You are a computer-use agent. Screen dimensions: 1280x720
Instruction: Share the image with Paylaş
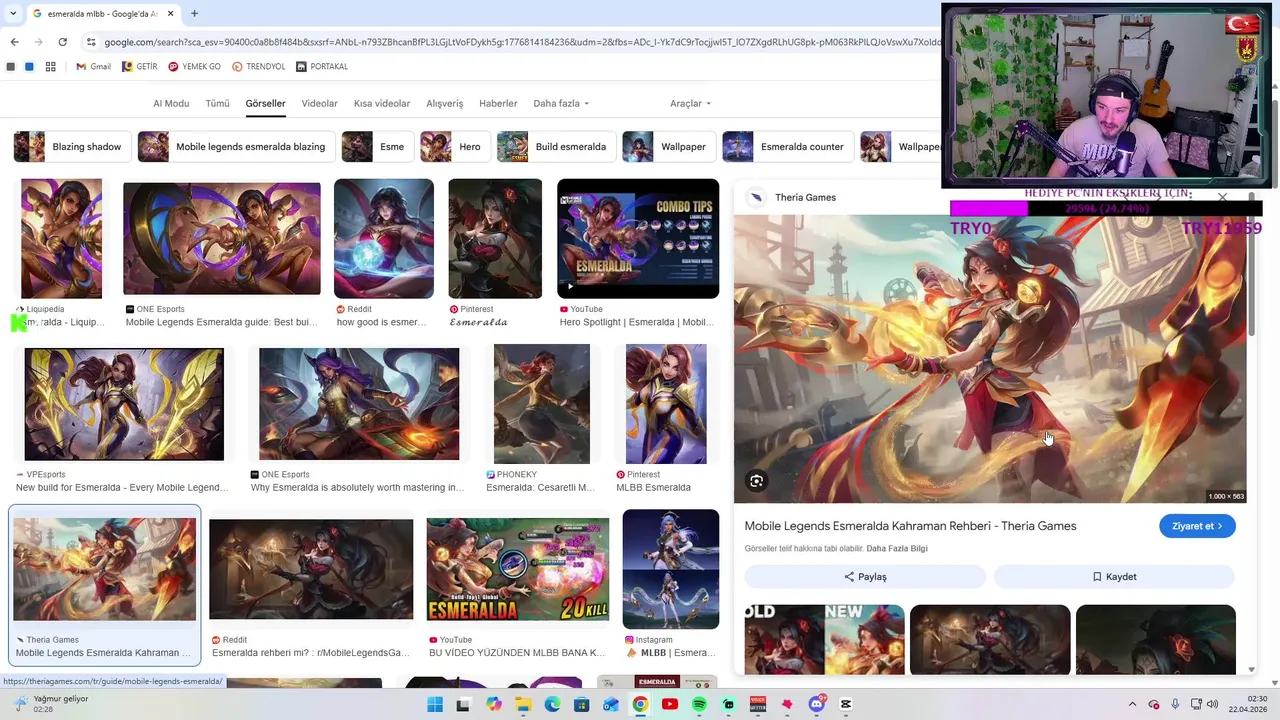865,576
